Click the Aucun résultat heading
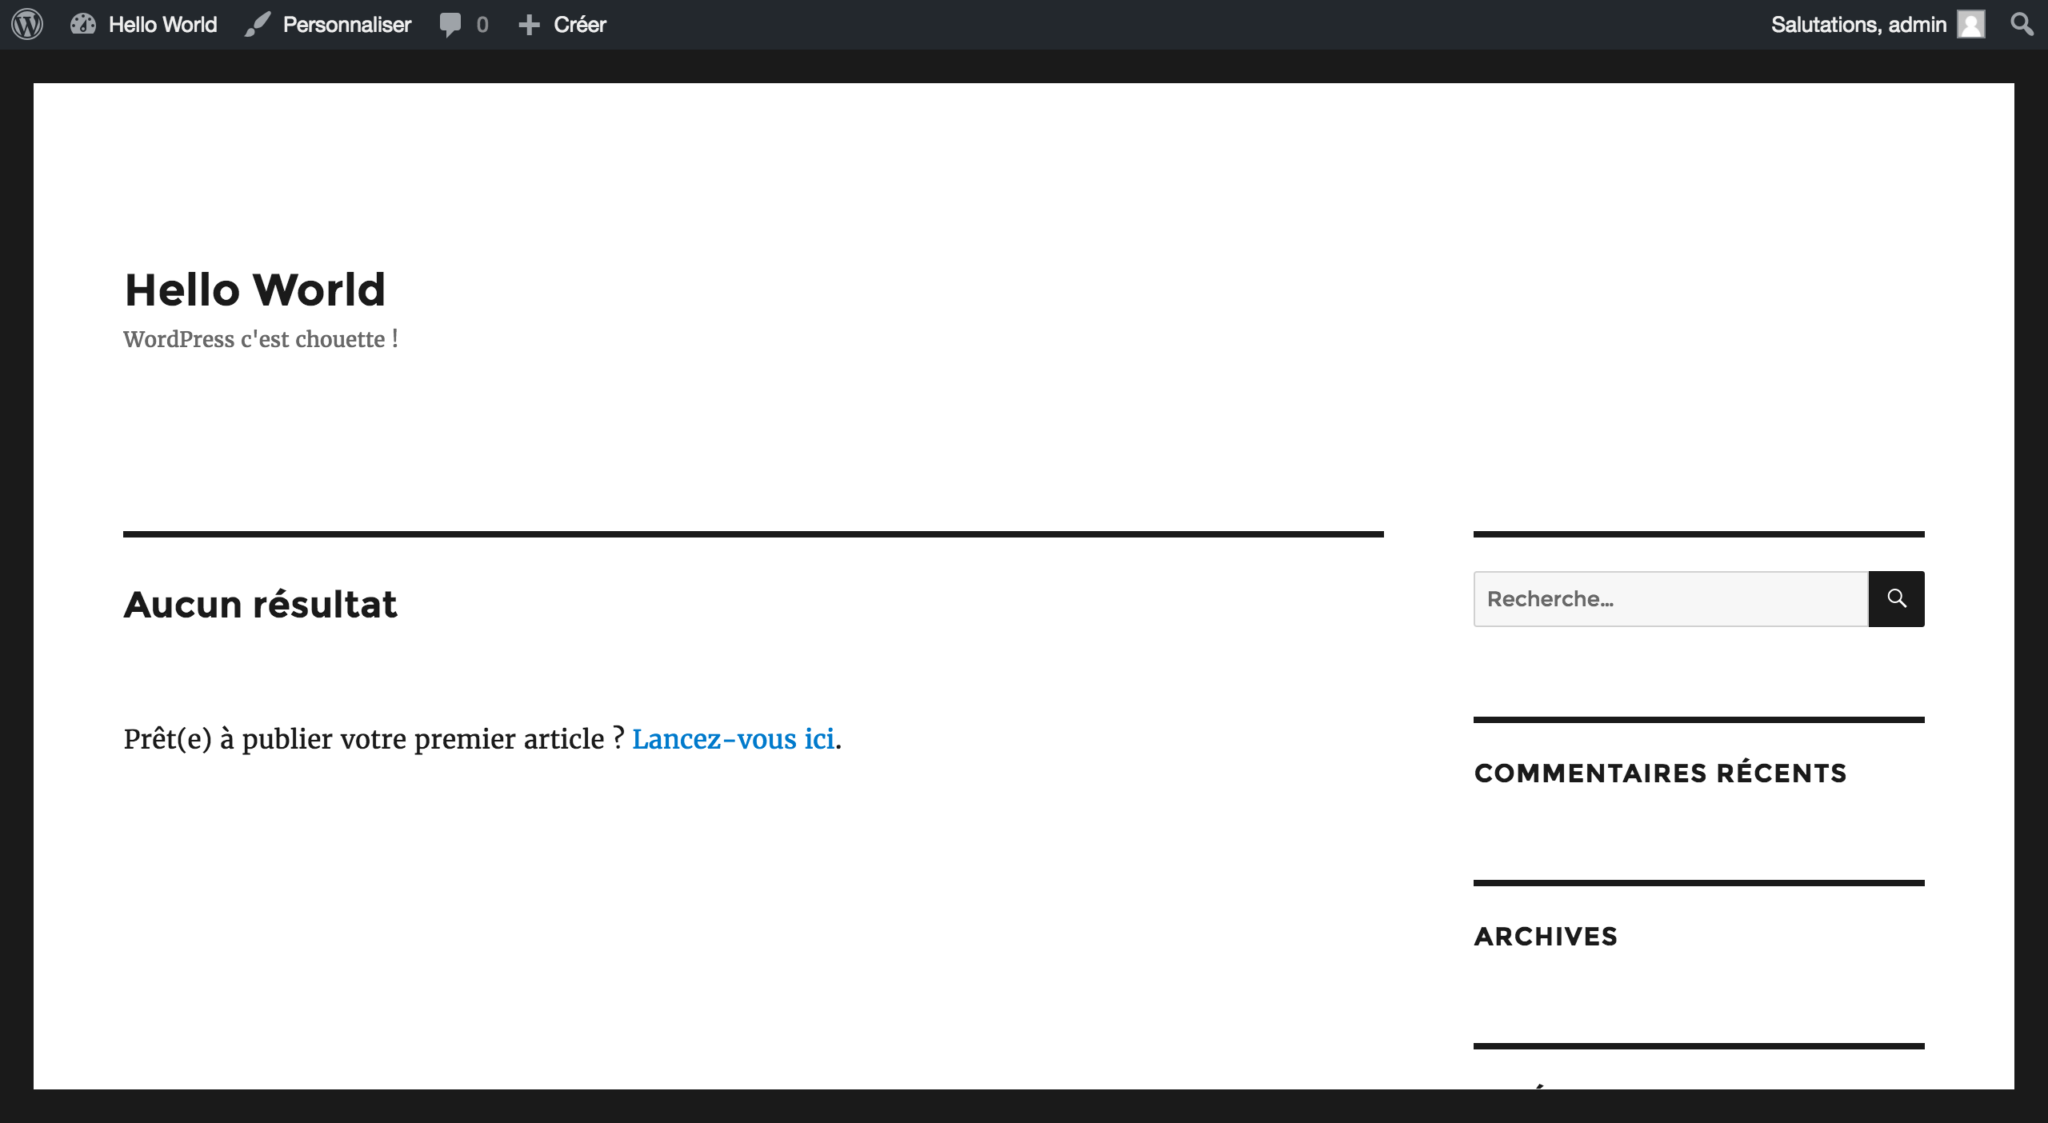The image size is (2048, 1123). click(260, 604)
